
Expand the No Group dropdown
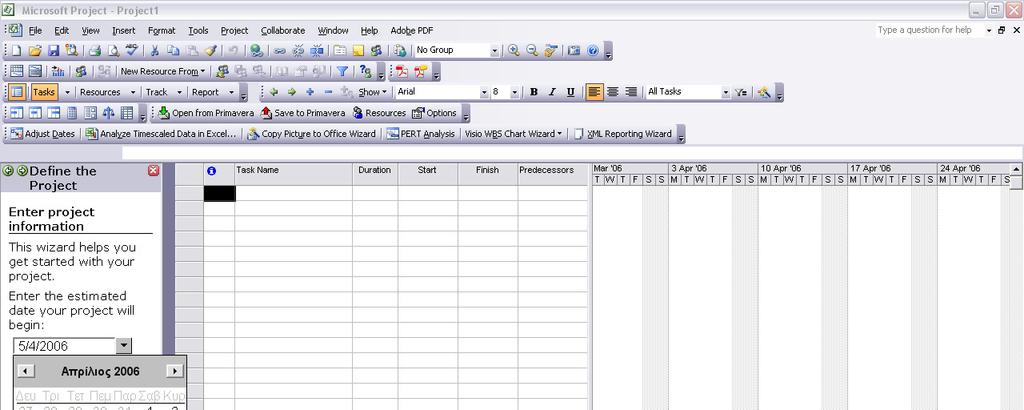(x=494, y=50)
